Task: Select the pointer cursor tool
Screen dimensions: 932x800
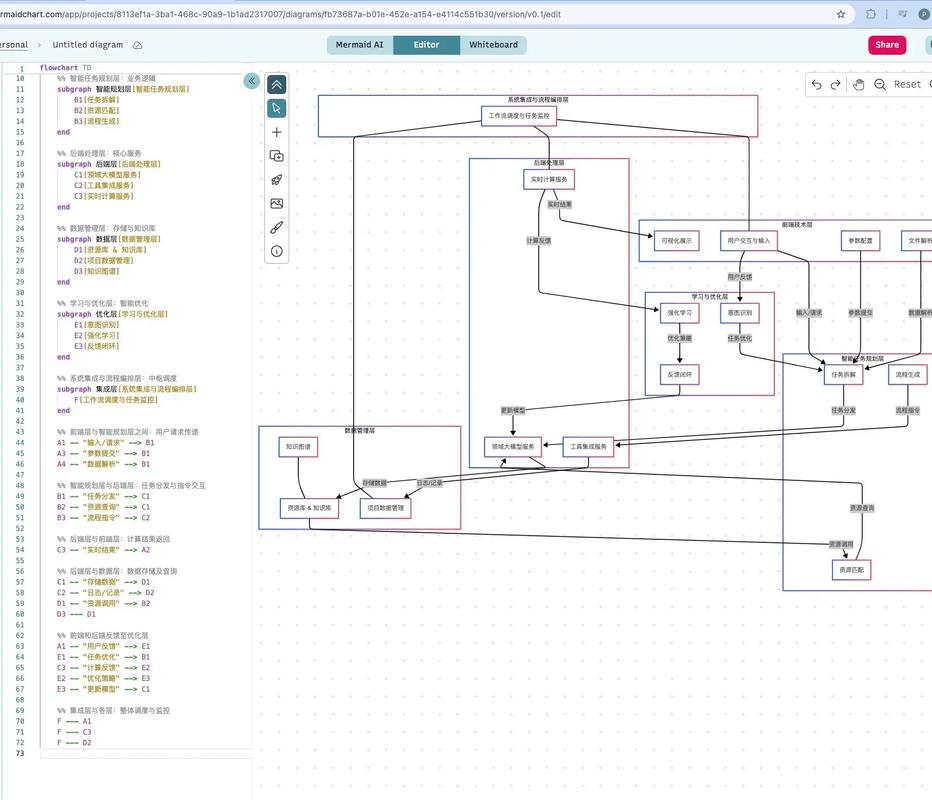Action: coord(277,108)
